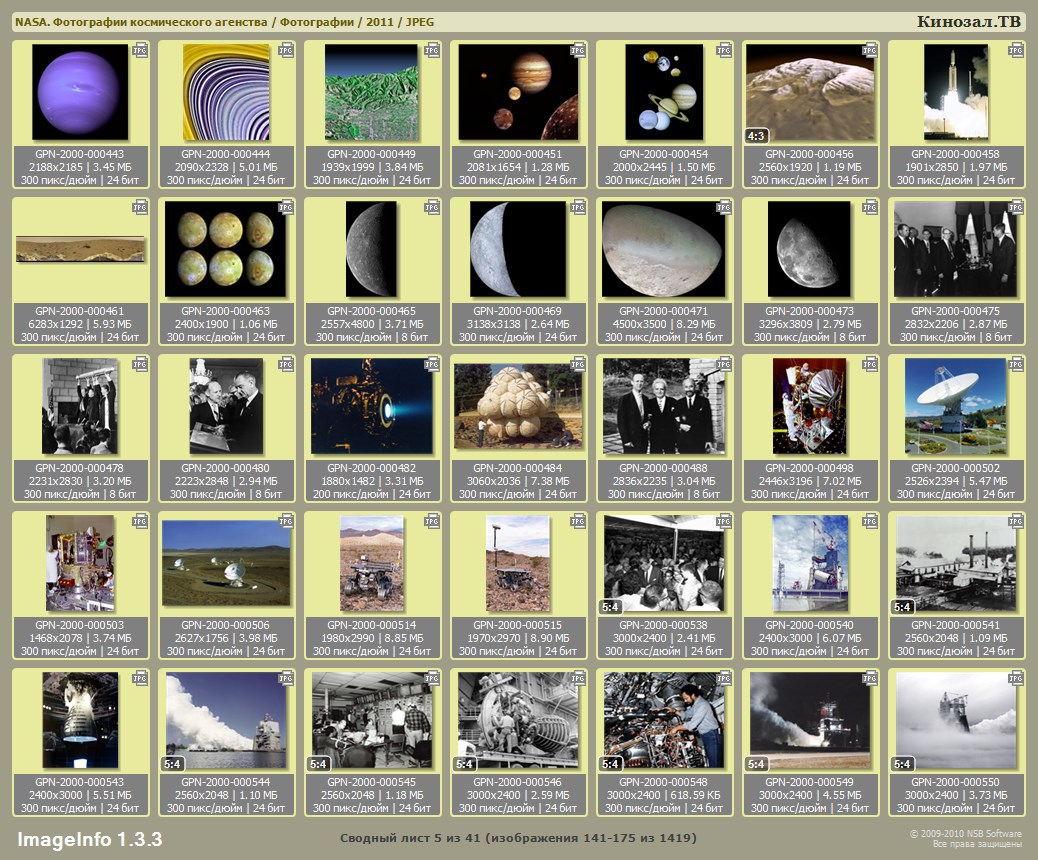The width and height of the screenshot is (1038, 860).
Task: Click JPG file icon on GPN-2000-000458 tile
Action: point(1016,49)
